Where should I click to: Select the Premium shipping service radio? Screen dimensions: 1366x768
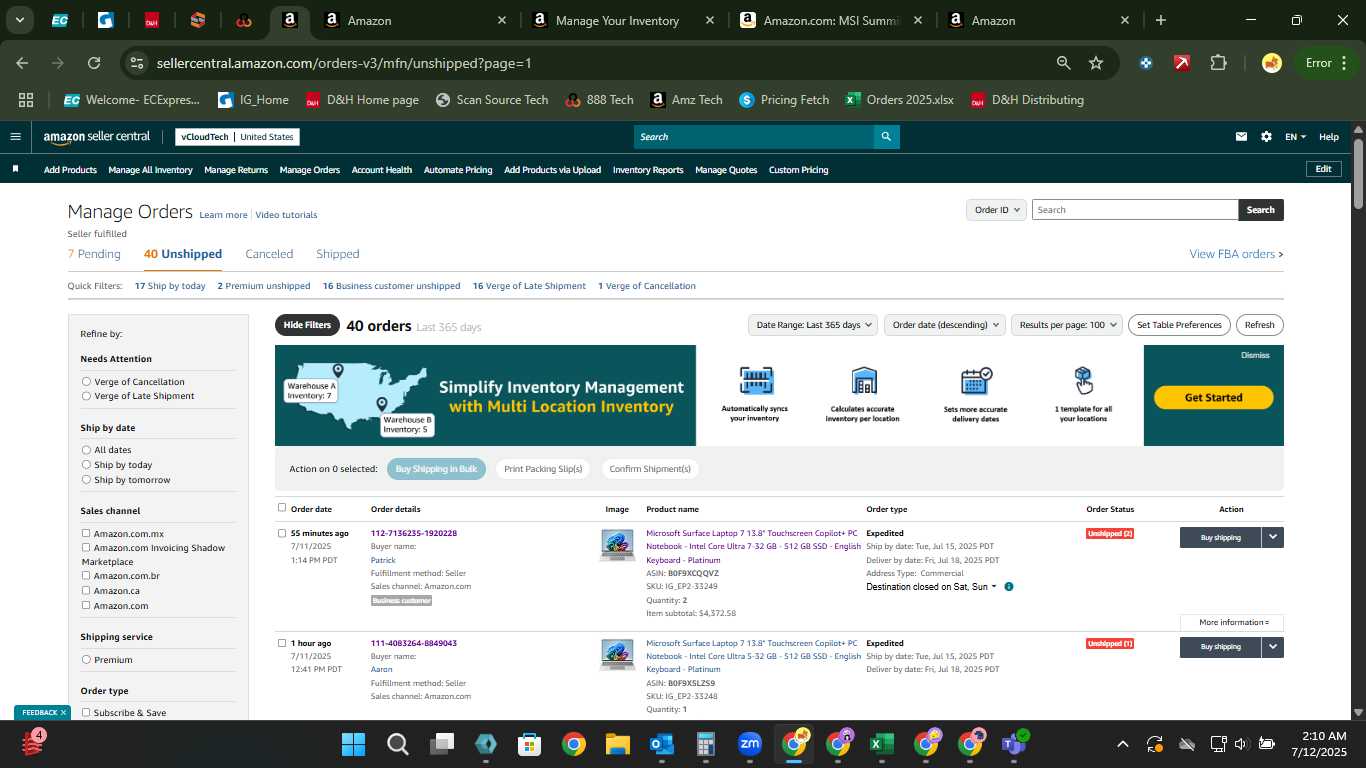click(87, 660)
